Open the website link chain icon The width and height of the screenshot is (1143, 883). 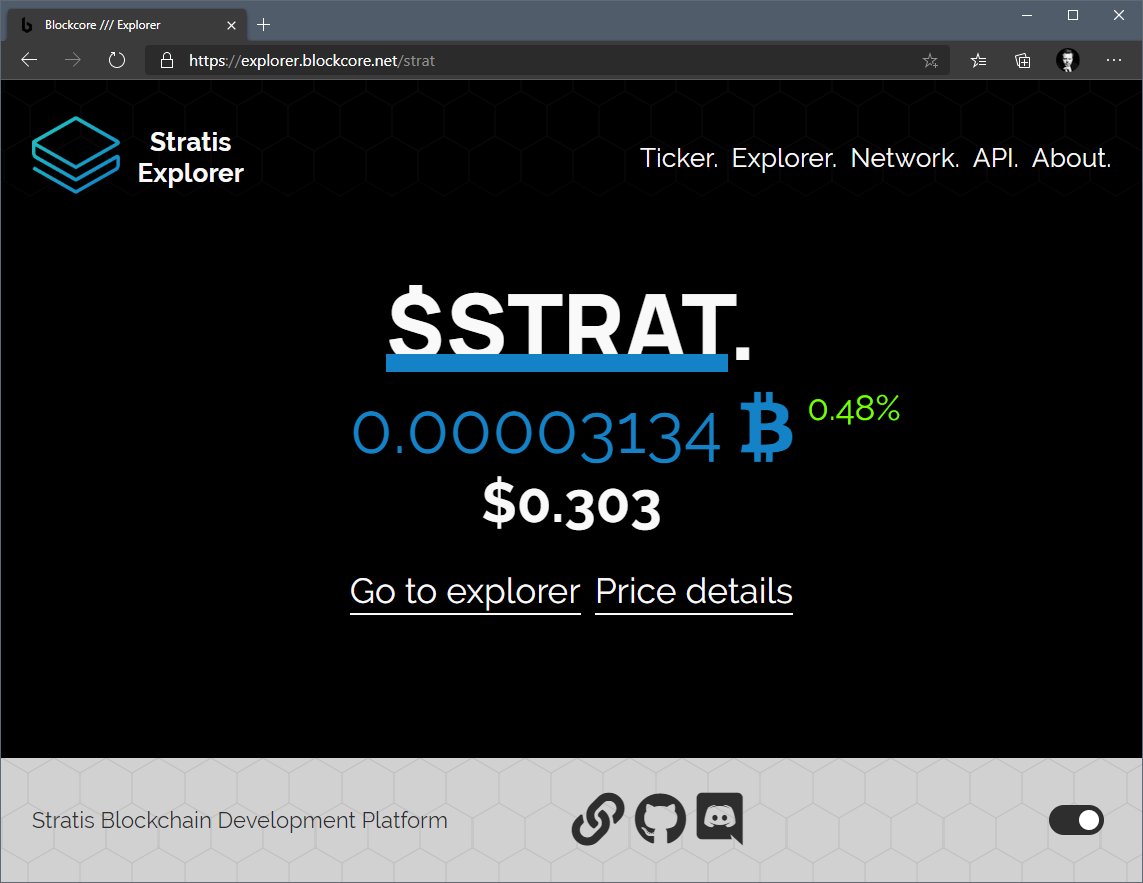point(598,819)
